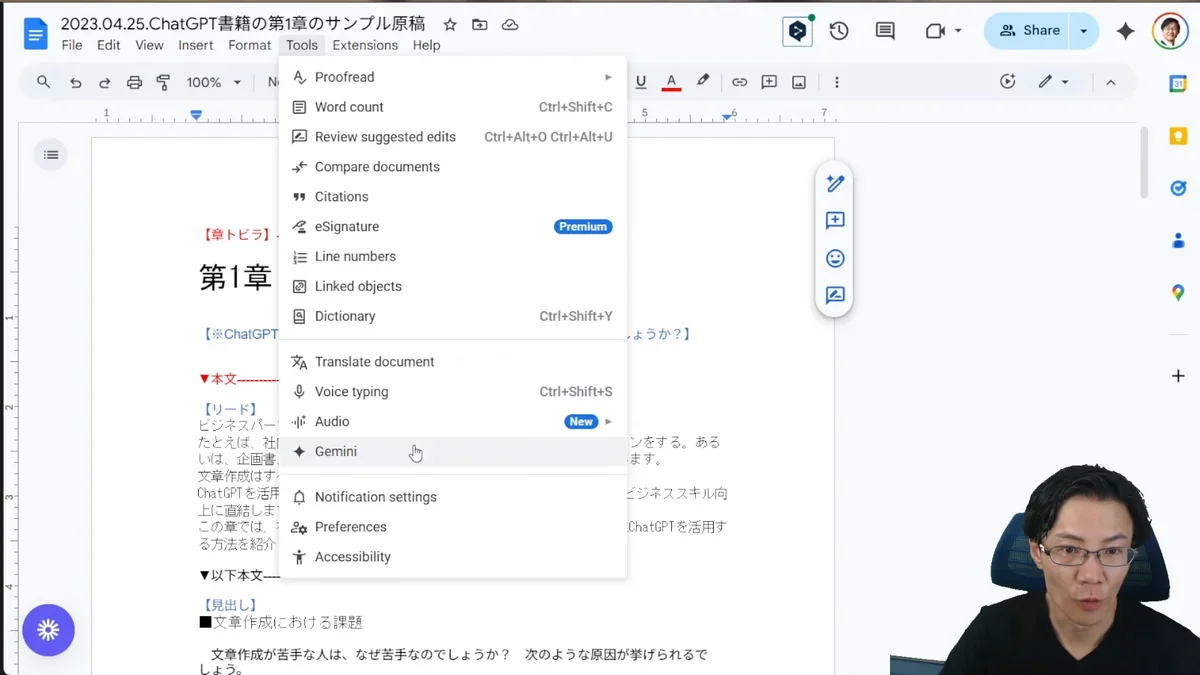Open Google account avatar

1170,31
